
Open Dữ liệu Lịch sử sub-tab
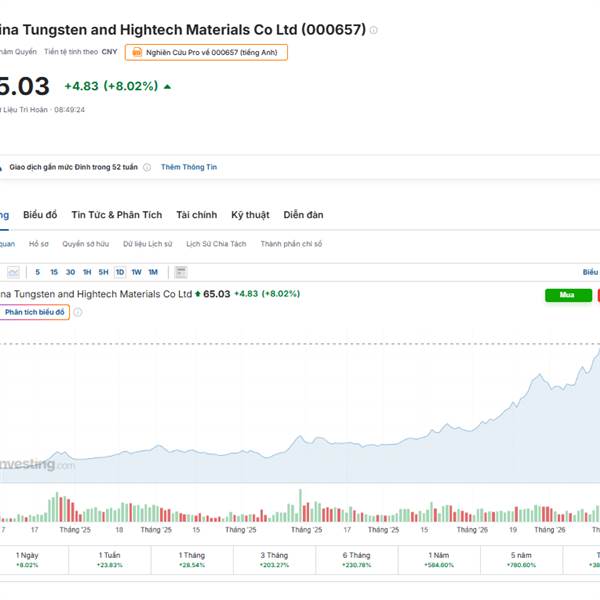click(x=148, y=244)
